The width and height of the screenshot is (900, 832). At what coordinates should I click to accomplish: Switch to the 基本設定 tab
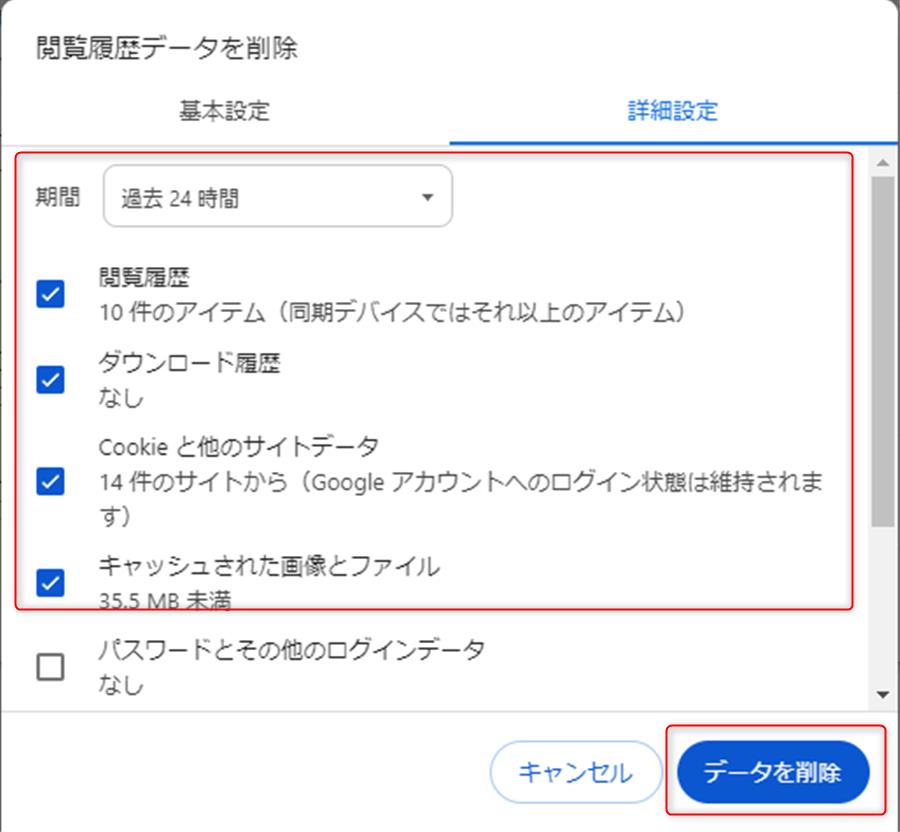coord(224,110)
